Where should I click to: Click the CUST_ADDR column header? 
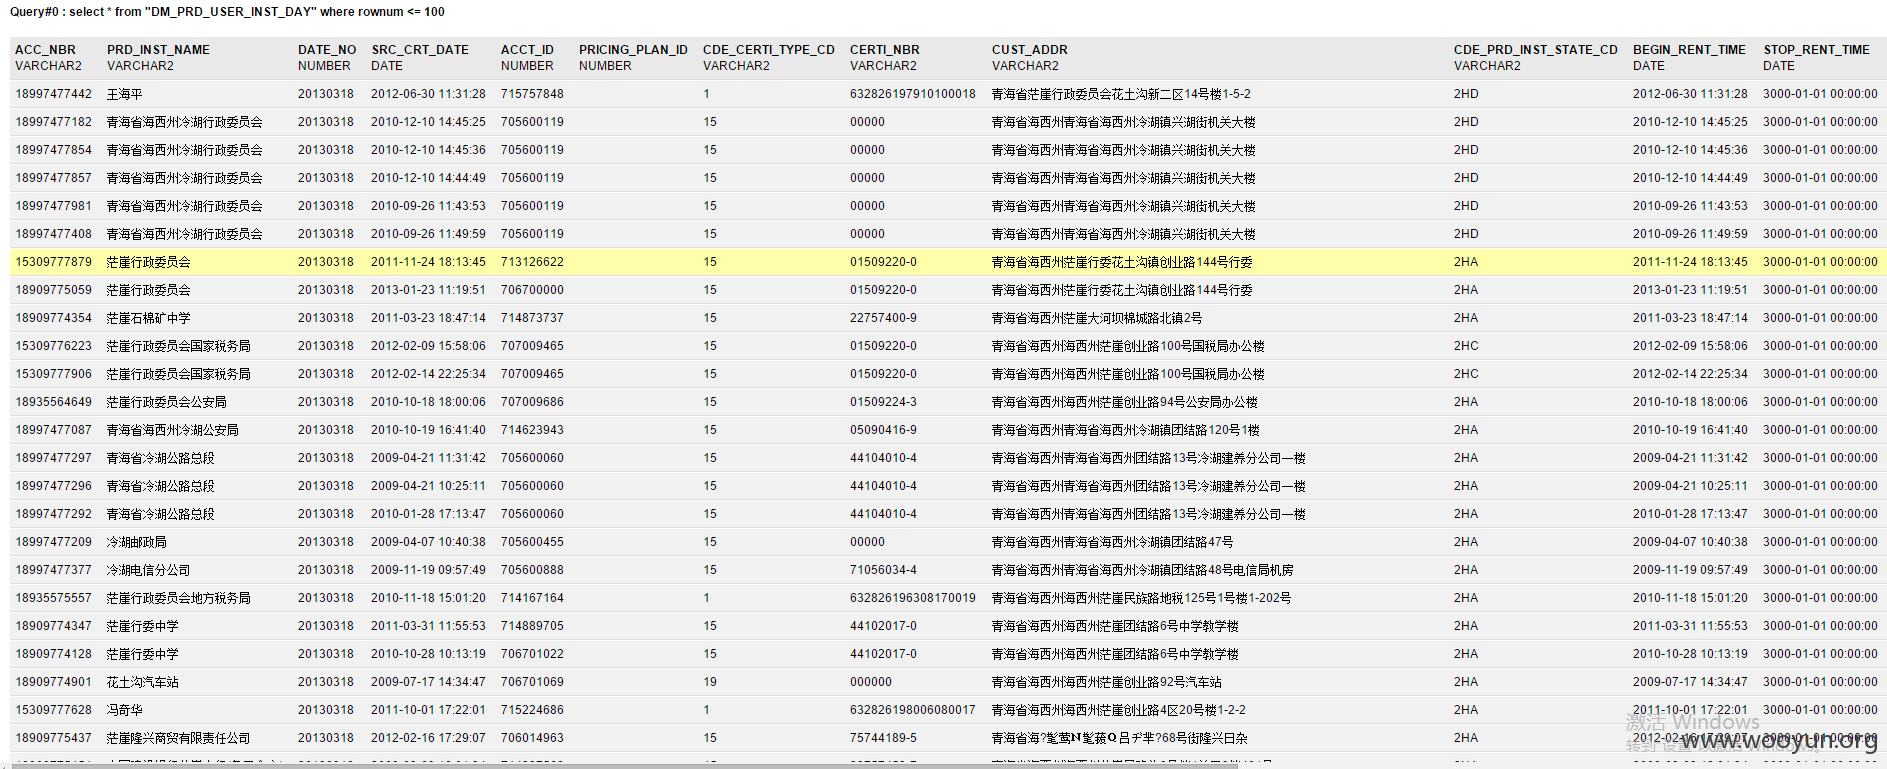[1030, 50]
